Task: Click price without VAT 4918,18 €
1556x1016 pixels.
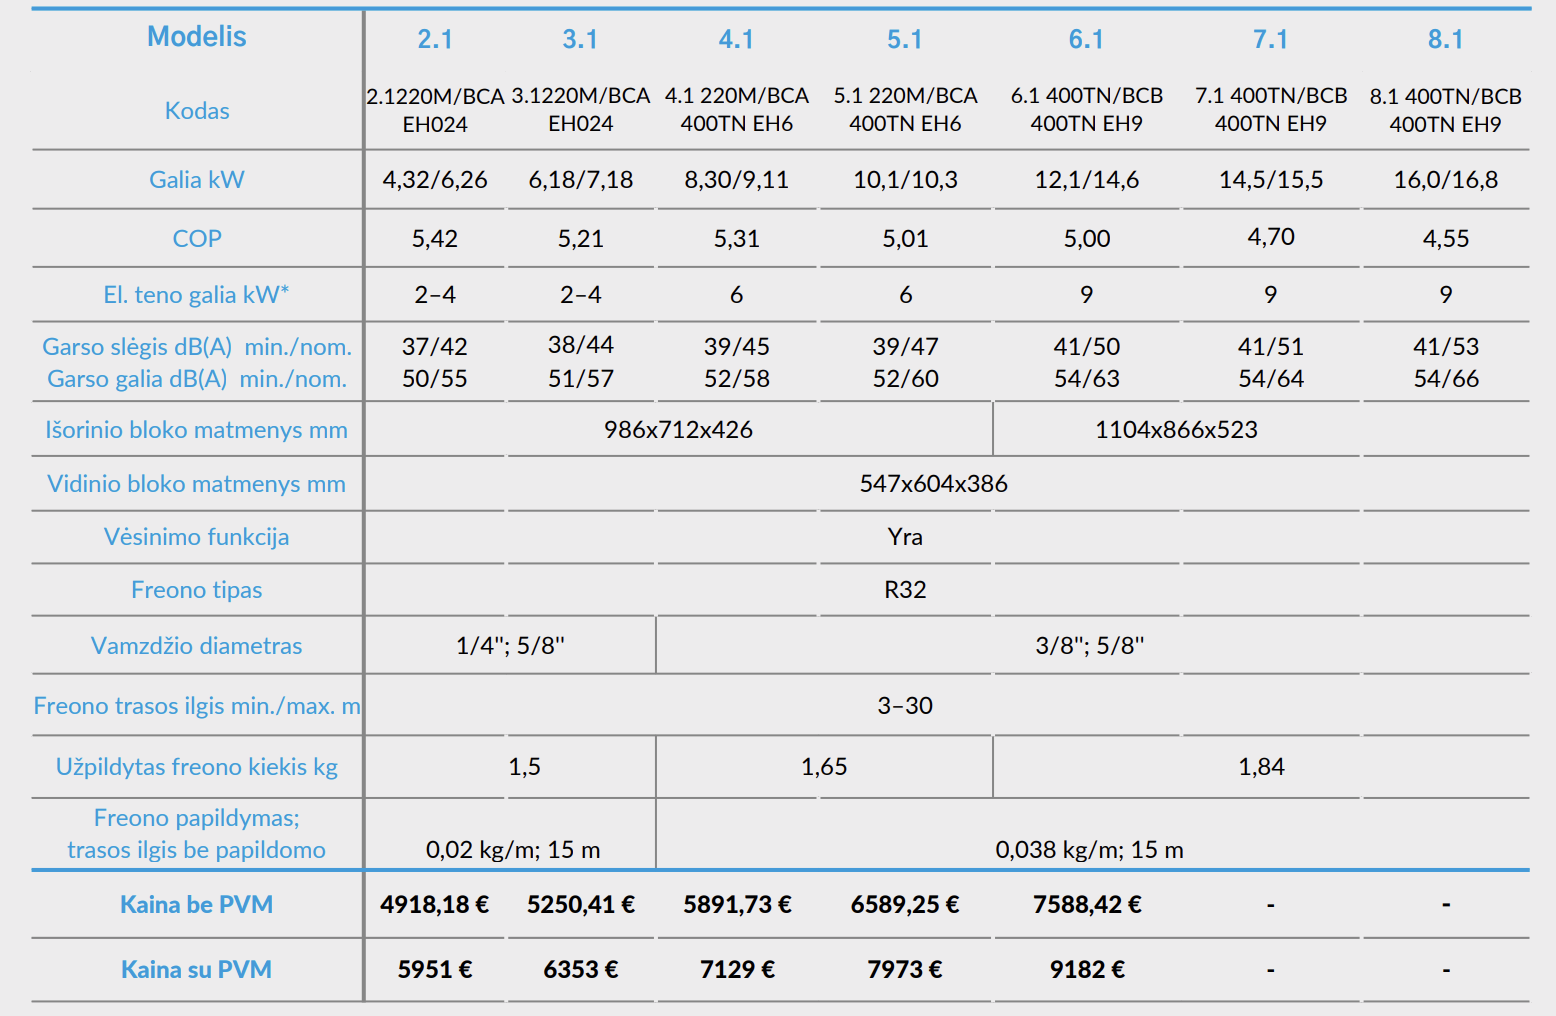Action: pyautogui.click(x=435, y=905)
